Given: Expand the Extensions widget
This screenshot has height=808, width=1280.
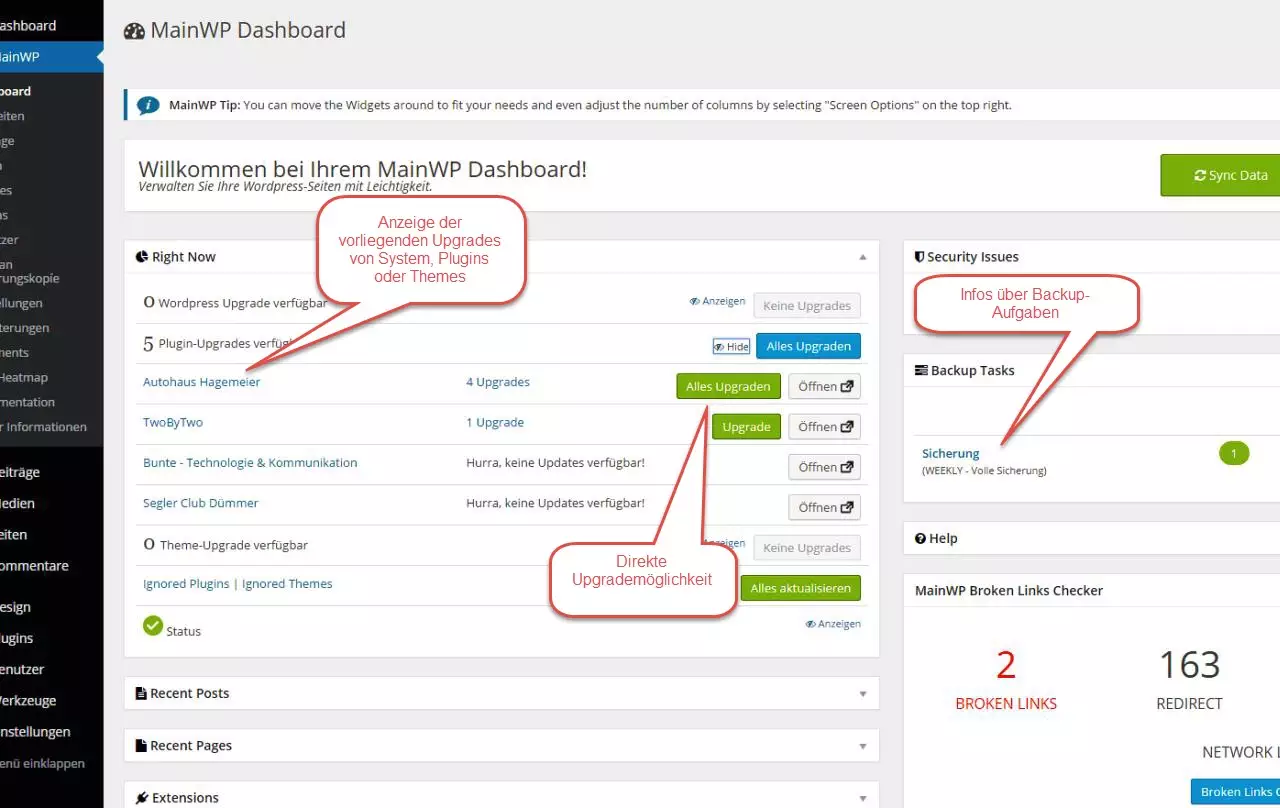Looking at the screenshot, I should pyautogui.click(x=862, y=798).
